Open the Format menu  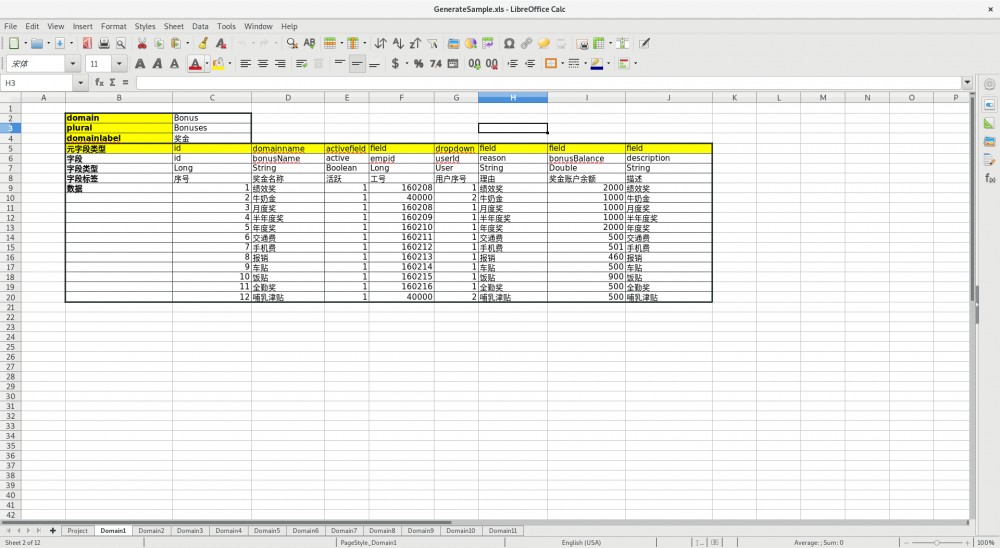click(x=114, y=26)
